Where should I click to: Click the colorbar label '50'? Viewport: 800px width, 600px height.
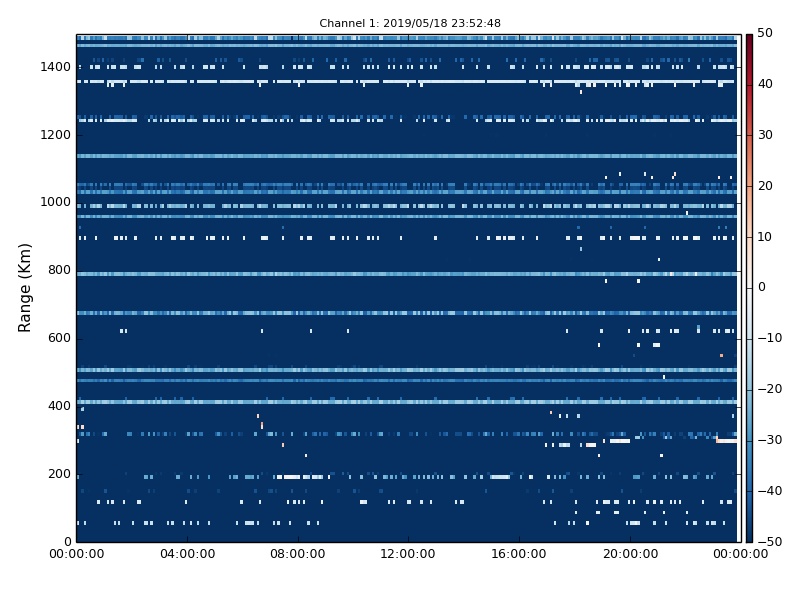pos(765,33)
